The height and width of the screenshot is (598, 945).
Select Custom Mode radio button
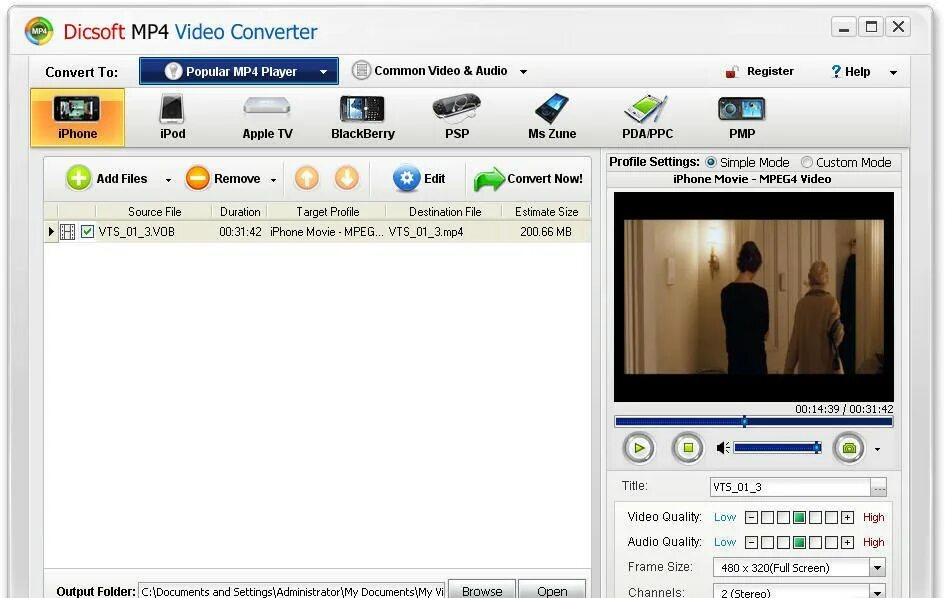806,162
